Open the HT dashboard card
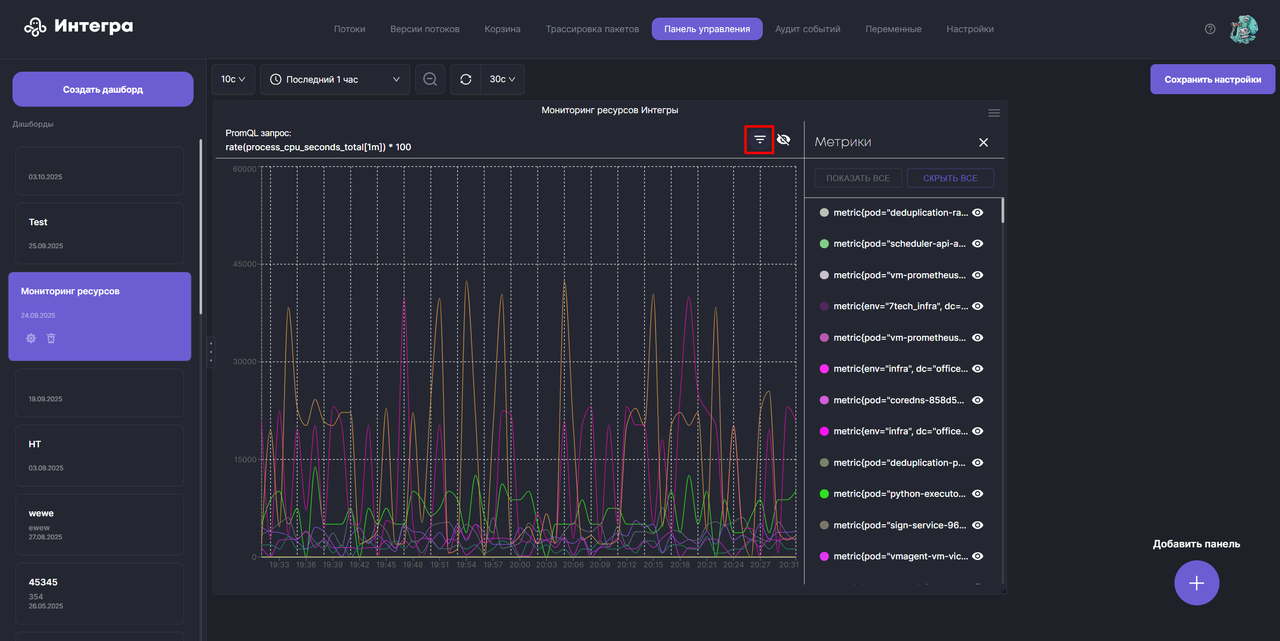The height and width of the screenshot is (641, 1280). (x=100, y=454)
